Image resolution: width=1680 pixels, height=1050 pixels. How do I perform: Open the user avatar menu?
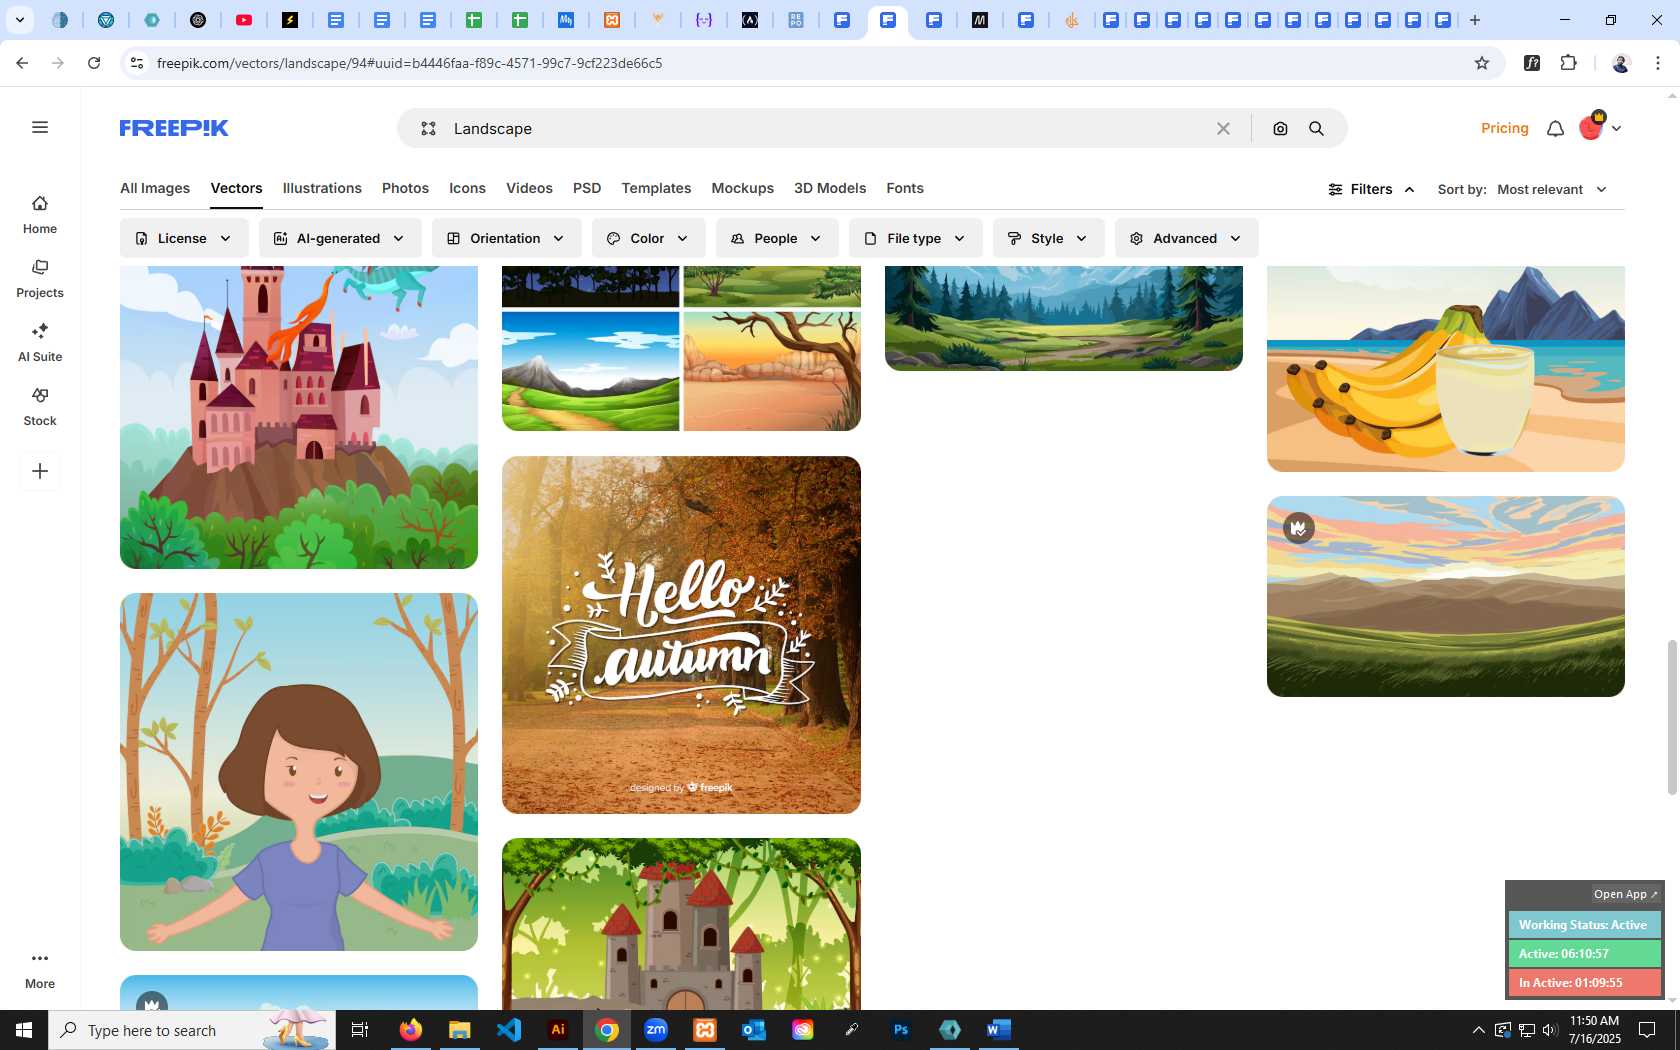click(1600, 127)
